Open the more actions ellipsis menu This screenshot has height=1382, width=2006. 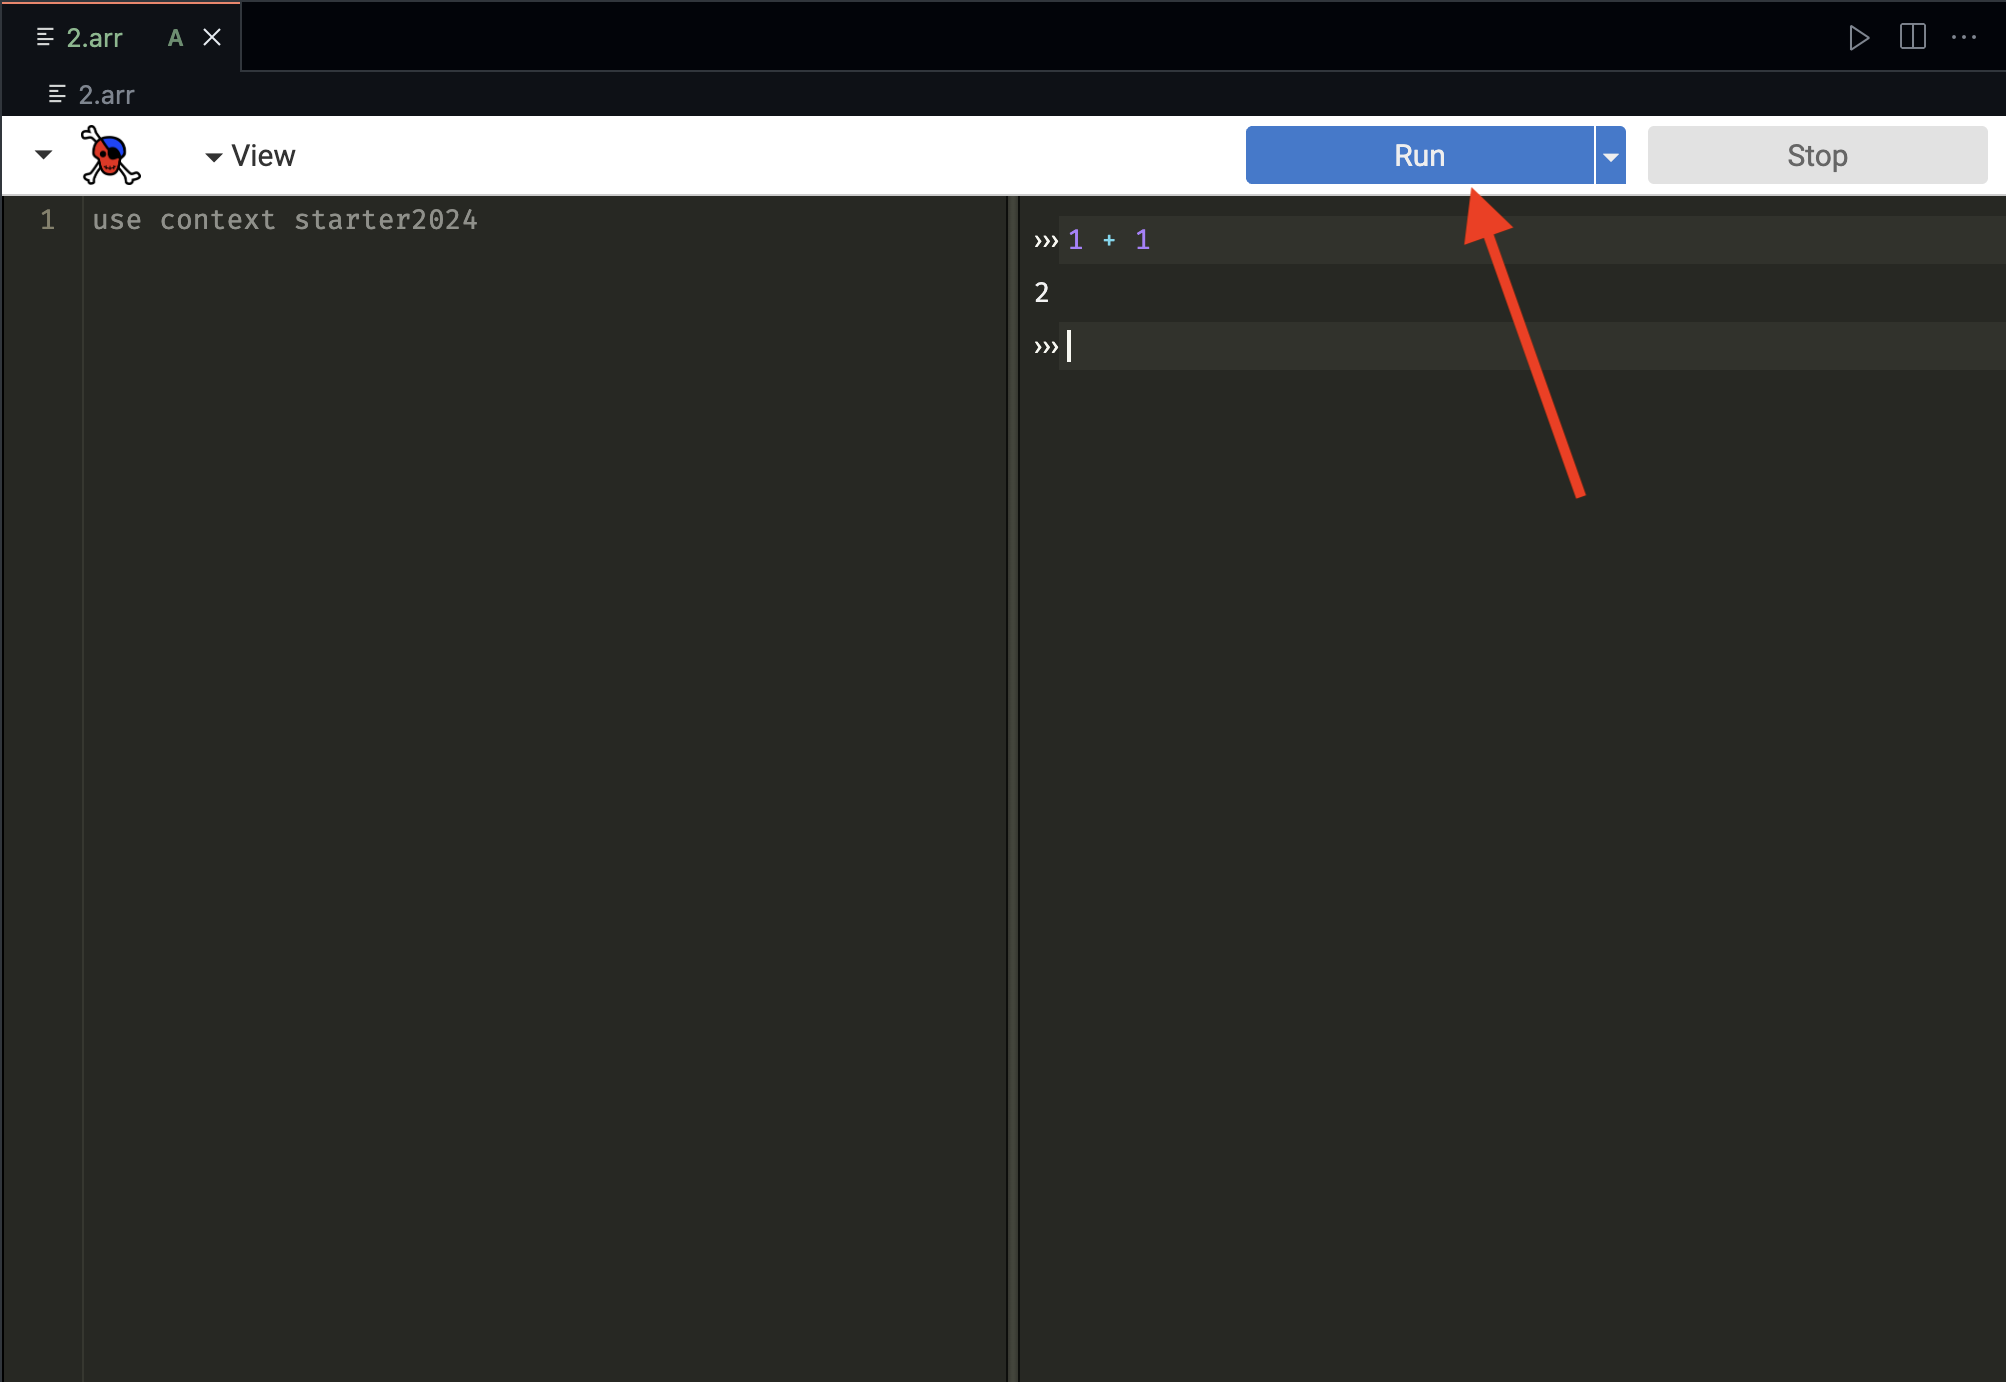pos(1964,37)
